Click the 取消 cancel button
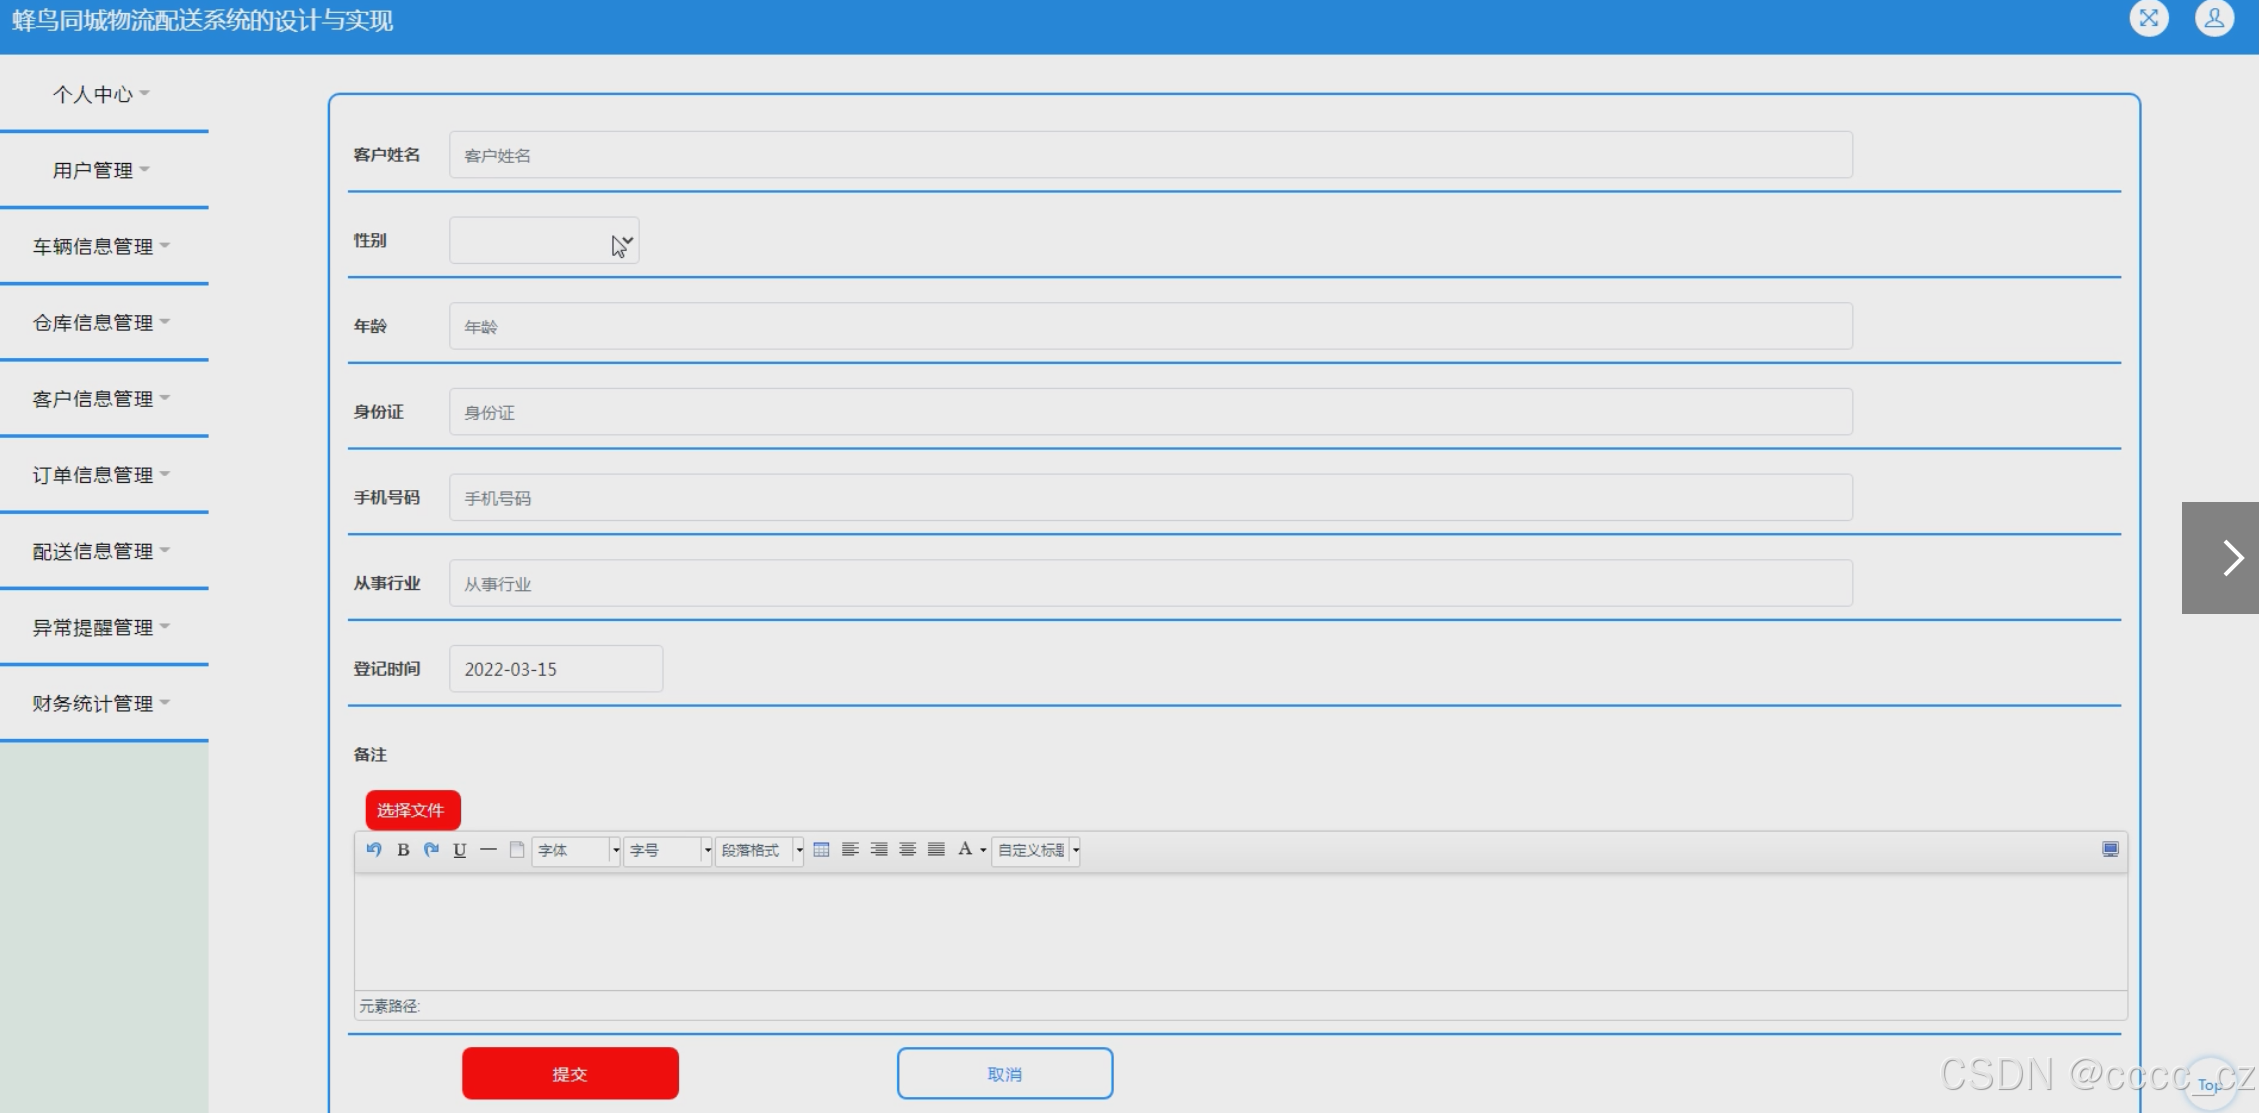Image resolution: width=2259 pixels, height=1113 pixels. pyautogui.click(x=1004, y=1073)
